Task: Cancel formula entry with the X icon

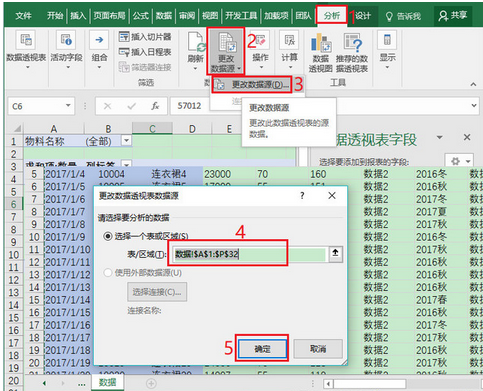Action: coord(107,106)
